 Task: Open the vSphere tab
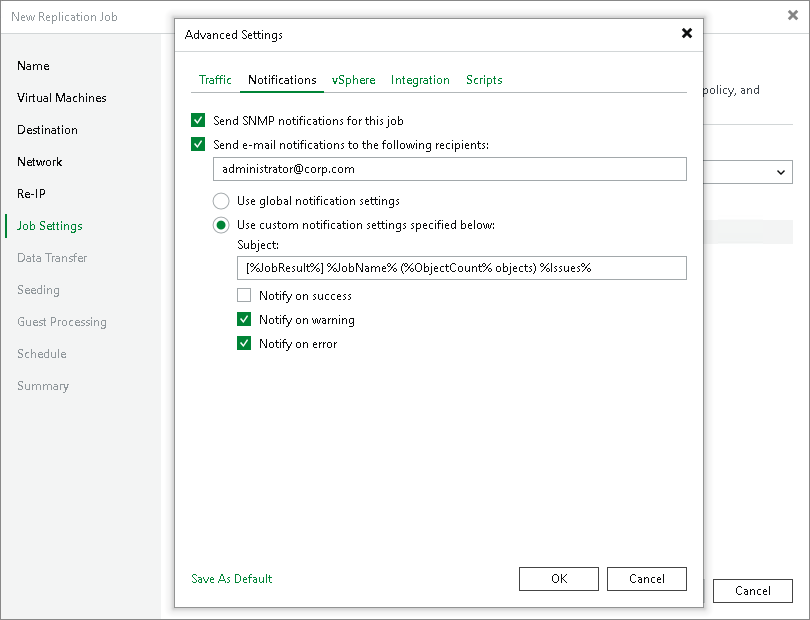353,80
